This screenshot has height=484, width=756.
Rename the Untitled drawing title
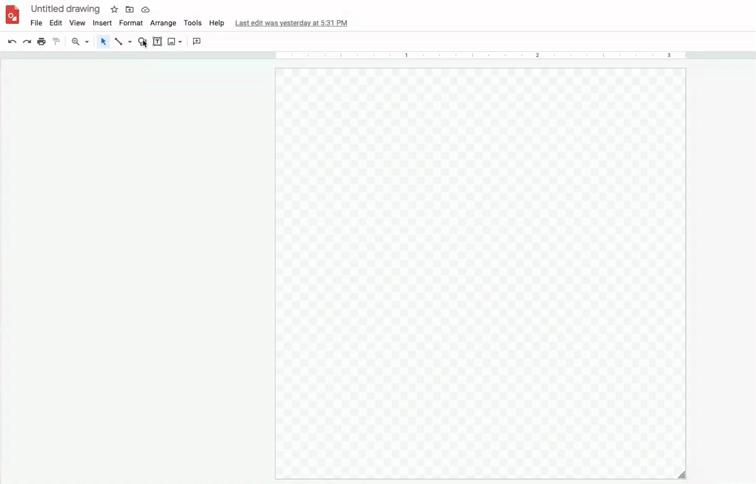pos(65,9)
